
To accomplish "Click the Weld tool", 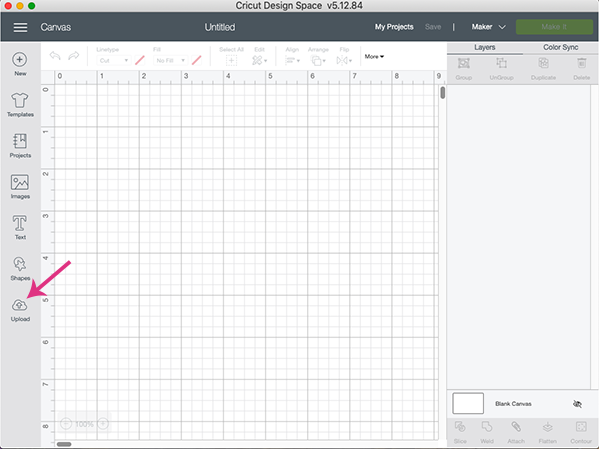I will 487,432.
